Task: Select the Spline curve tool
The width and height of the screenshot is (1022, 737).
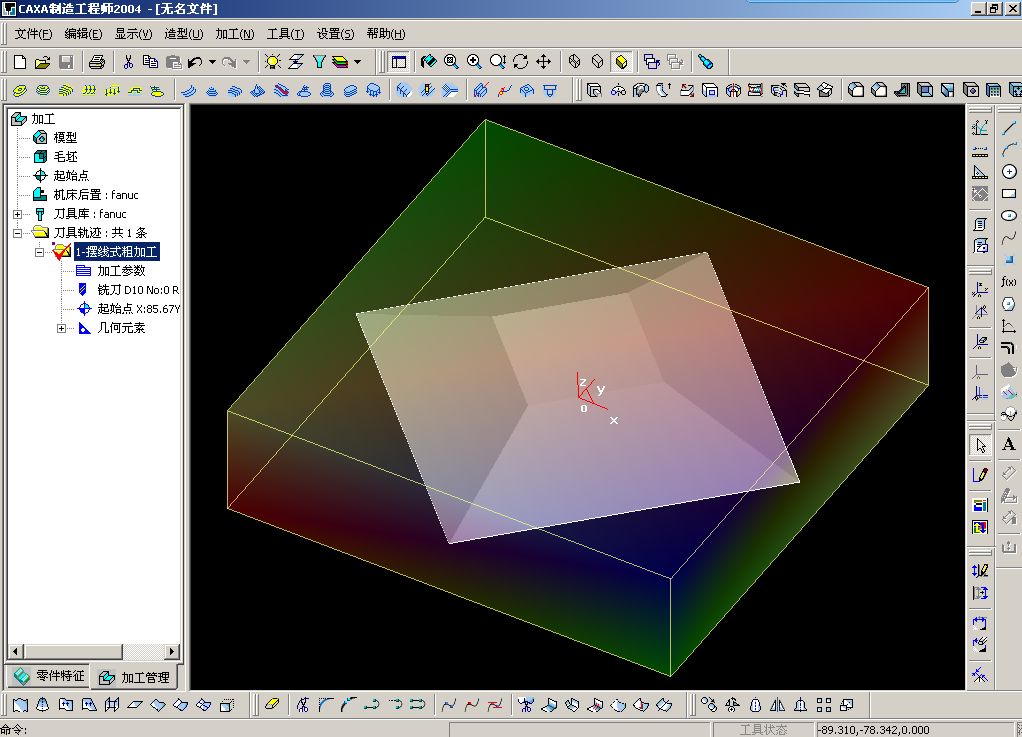Action: click(1008, 237)
